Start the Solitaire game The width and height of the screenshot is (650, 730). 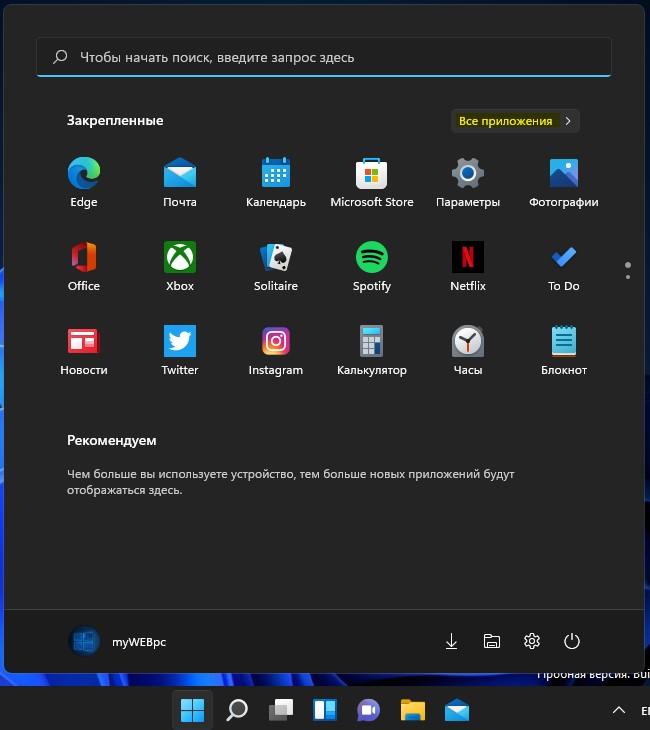pyautogui.click(x=276, y=266)
